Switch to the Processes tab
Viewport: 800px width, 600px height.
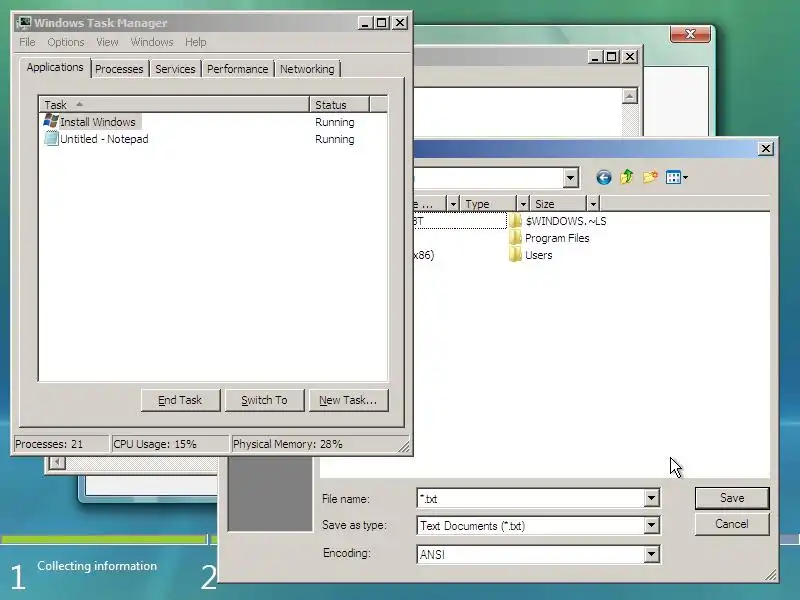click(119, 69)
